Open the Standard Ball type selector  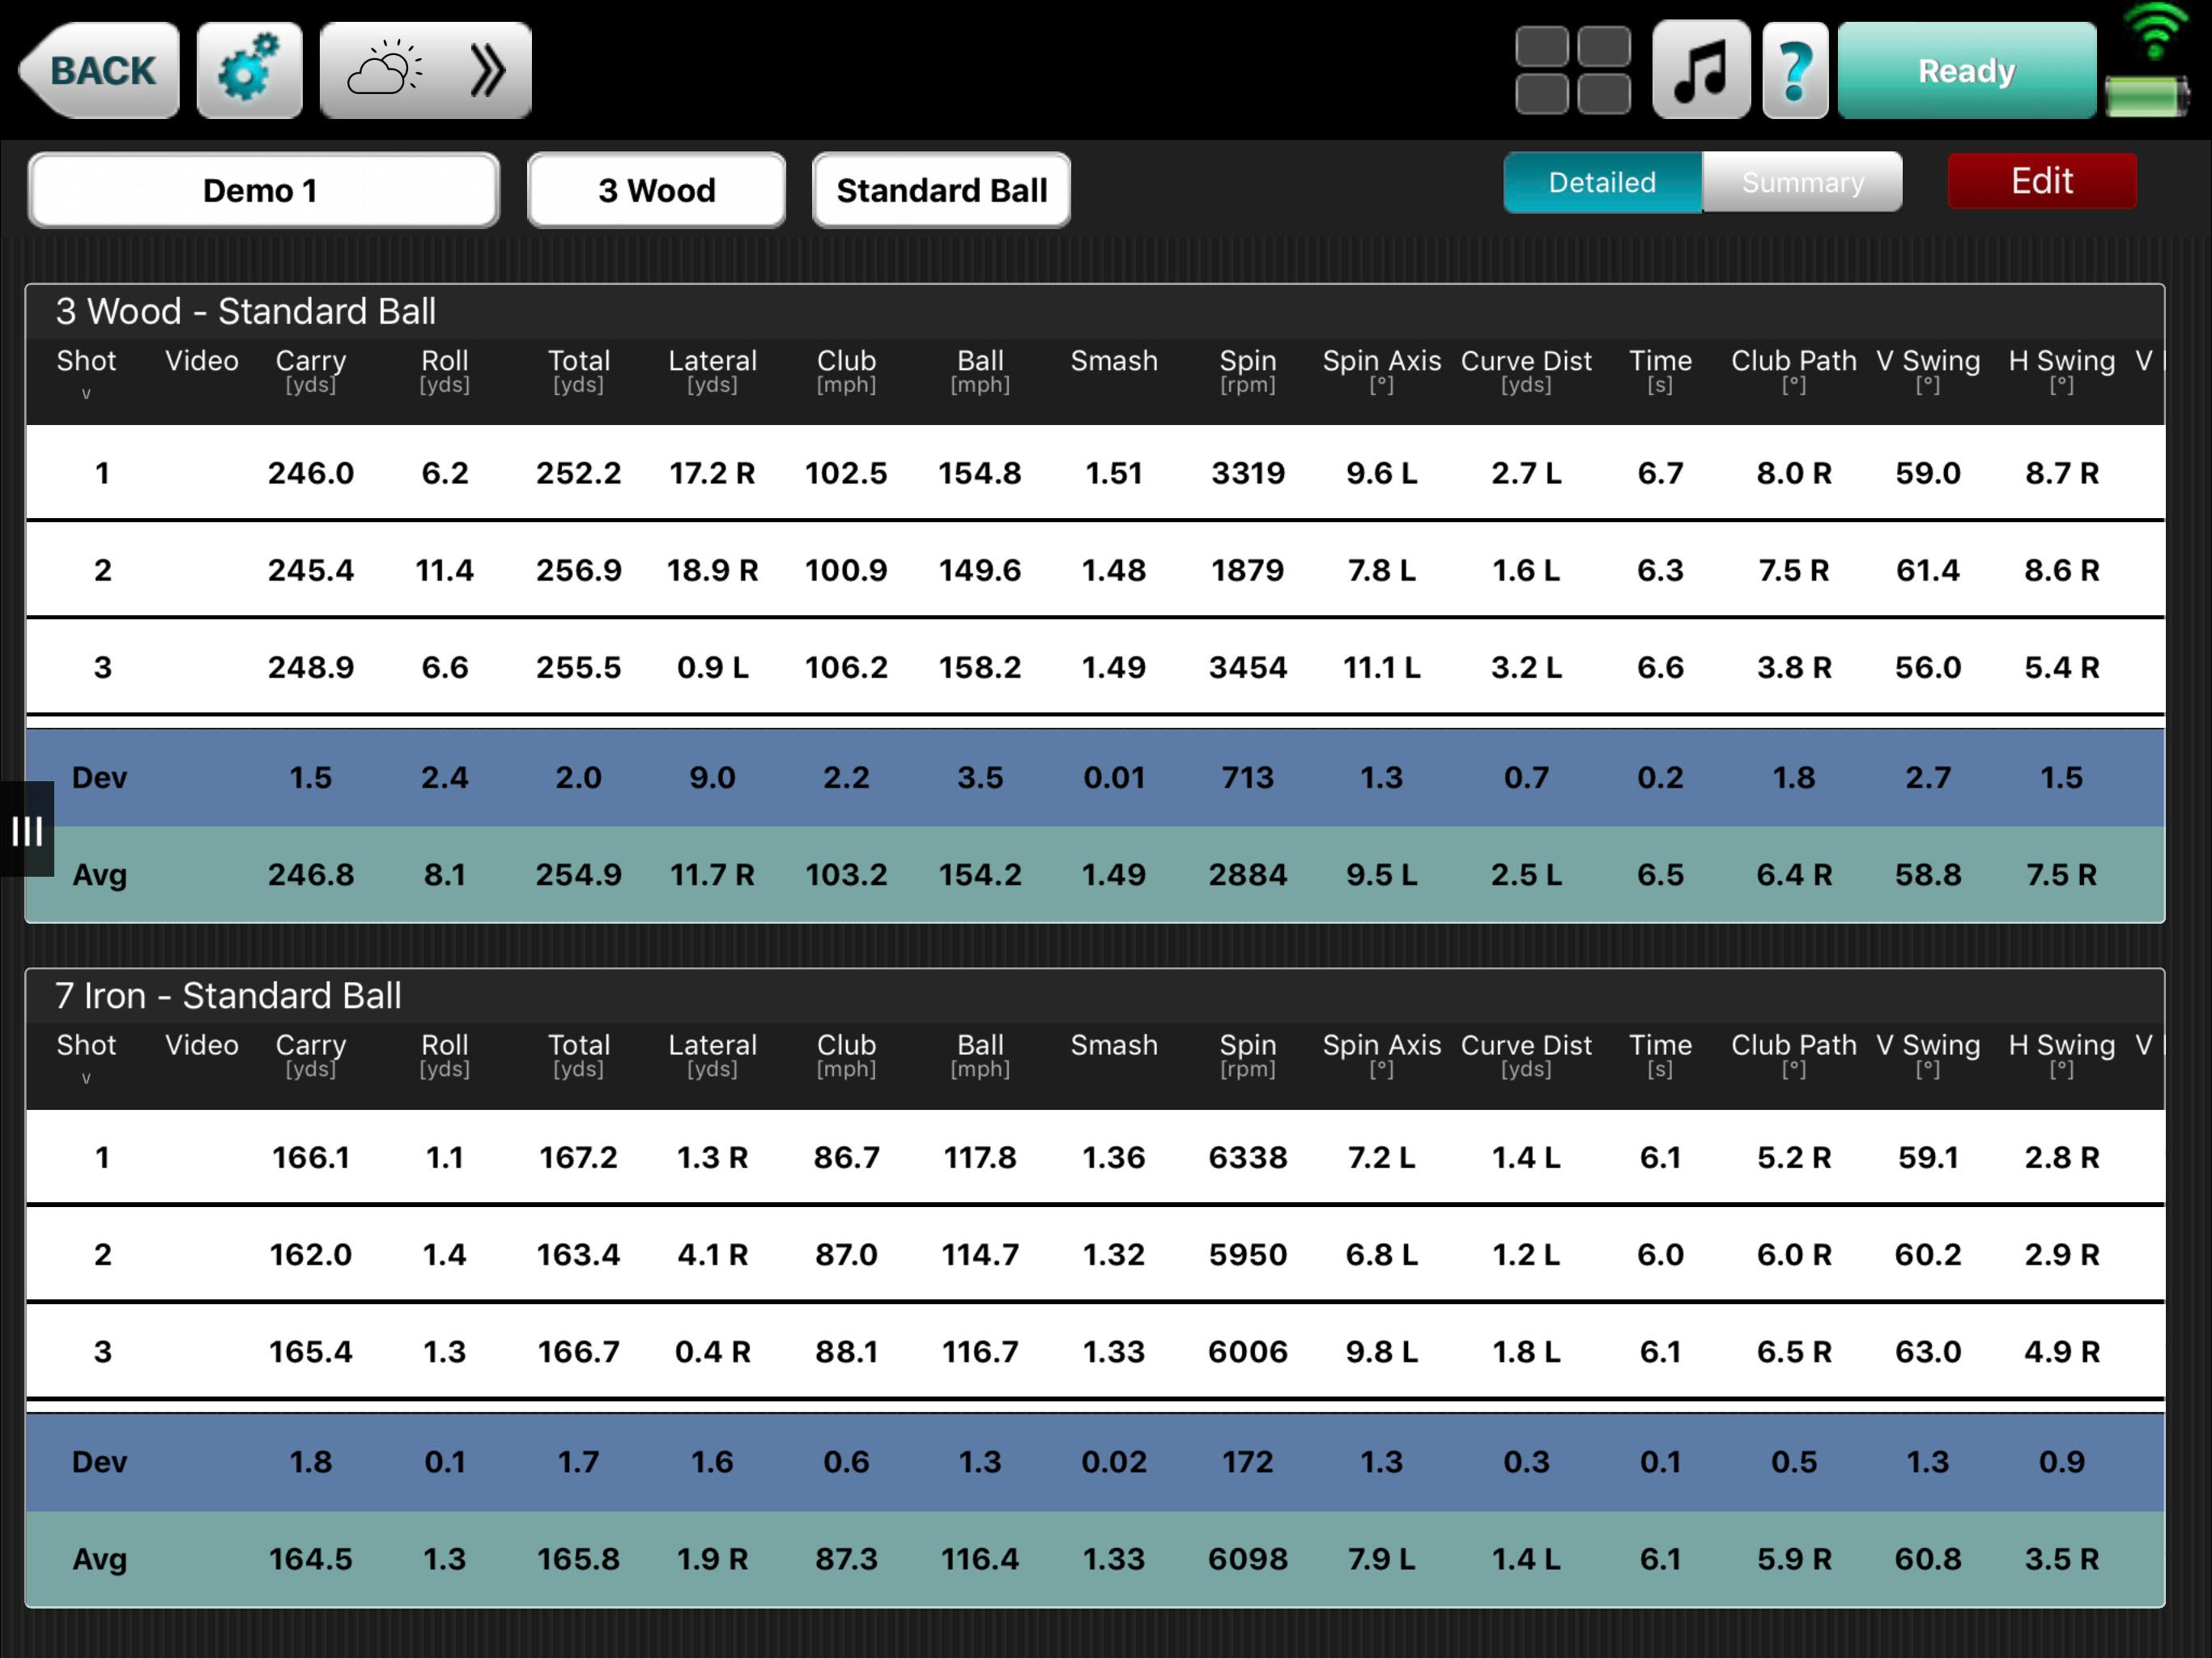(x=941, y=190)
